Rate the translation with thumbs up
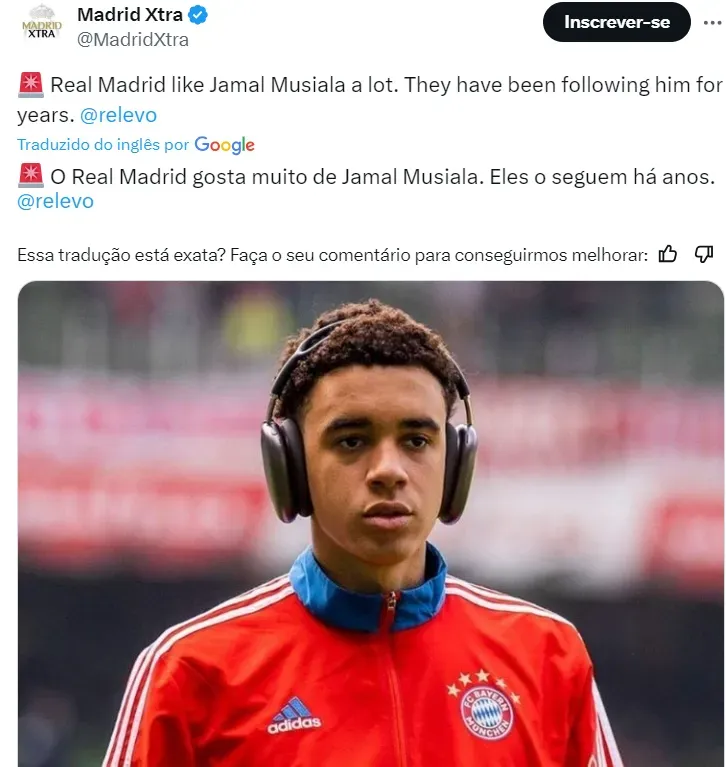The width and height of the screenshot is (726, 767). coord(667,254)
